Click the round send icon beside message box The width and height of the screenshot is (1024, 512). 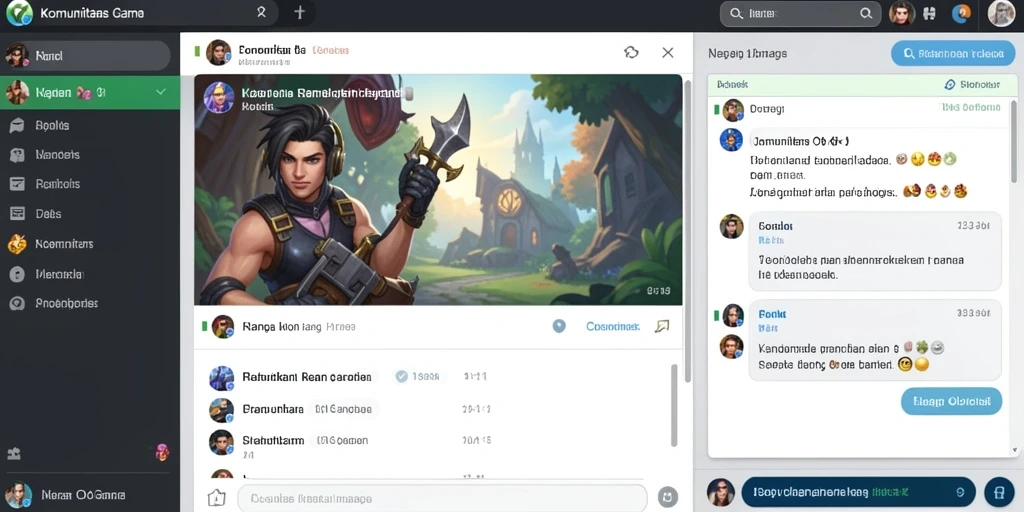coord(667,497)
